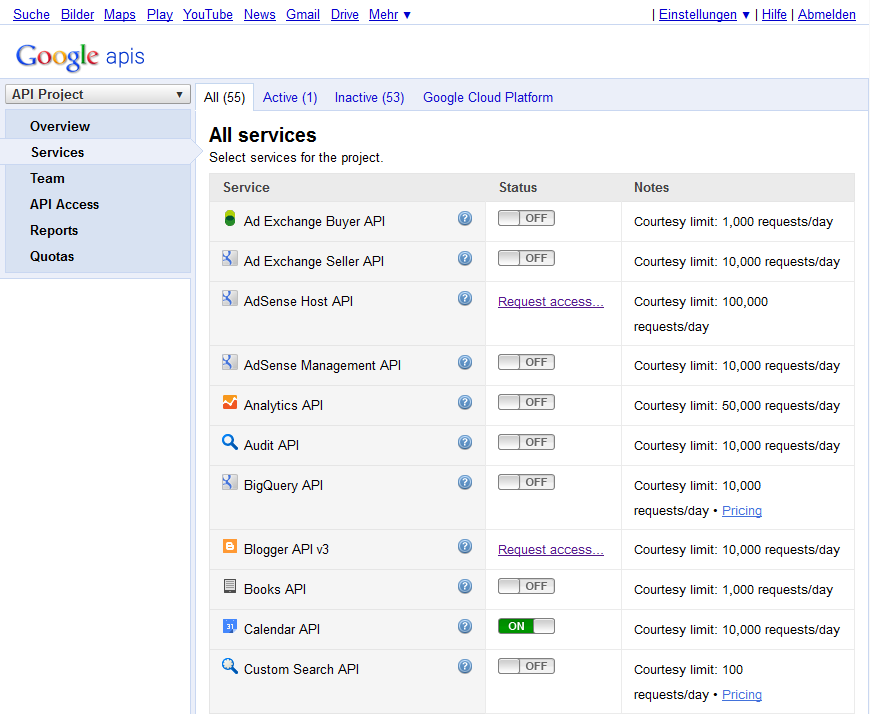Open the Google Cloud Platform tab
This screenshot has width=870, height=714.
(x=488, y=97)
